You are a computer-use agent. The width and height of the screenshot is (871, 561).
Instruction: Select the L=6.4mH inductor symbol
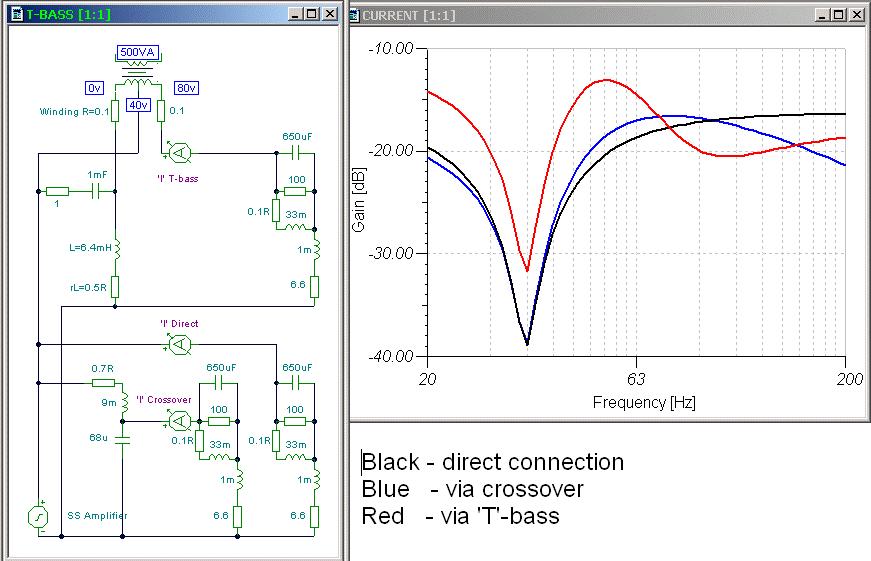pyautogui.click(x=117, y=249)
